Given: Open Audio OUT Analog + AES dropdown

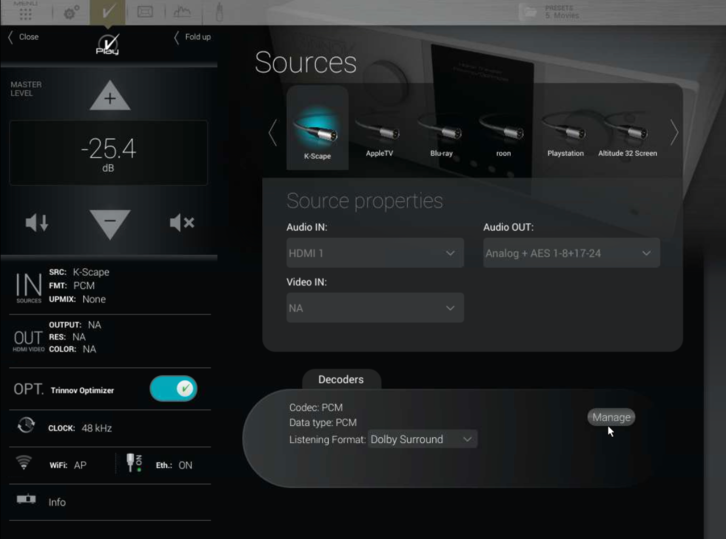Looking at the screenshot, I should 571,253.
